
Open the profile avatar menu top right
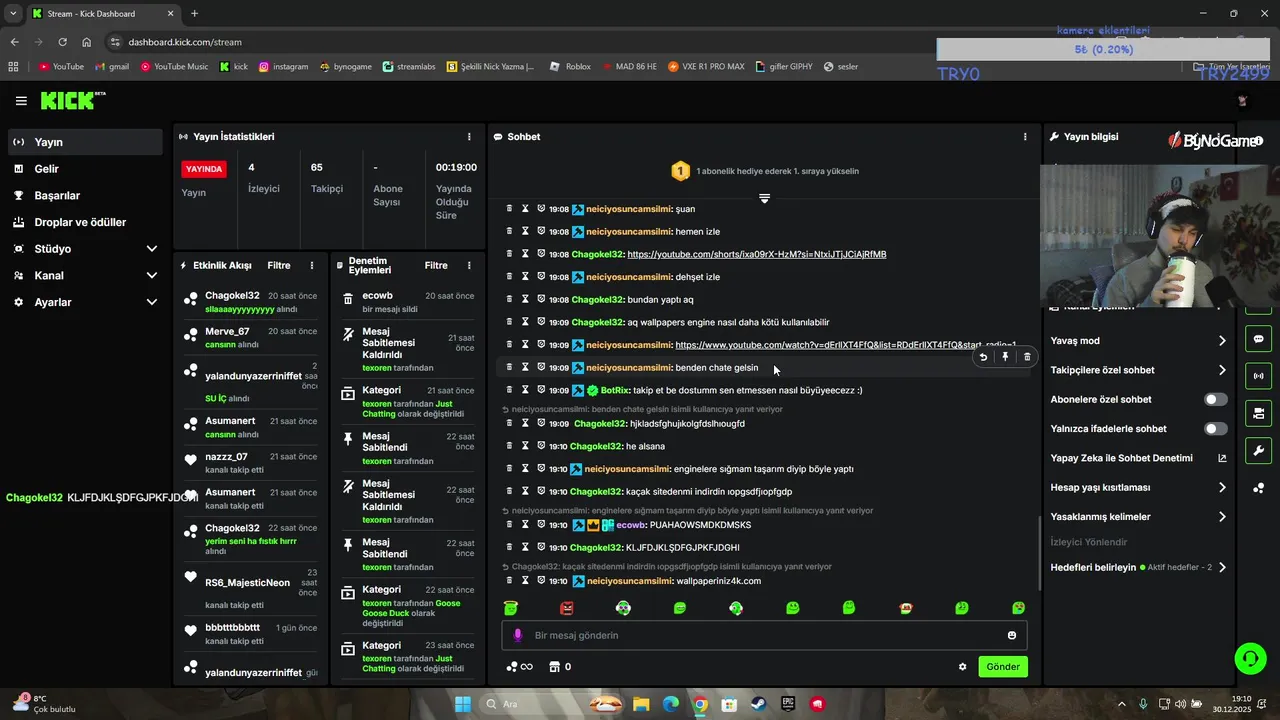pyautogui.click(x=1243, y=101)
